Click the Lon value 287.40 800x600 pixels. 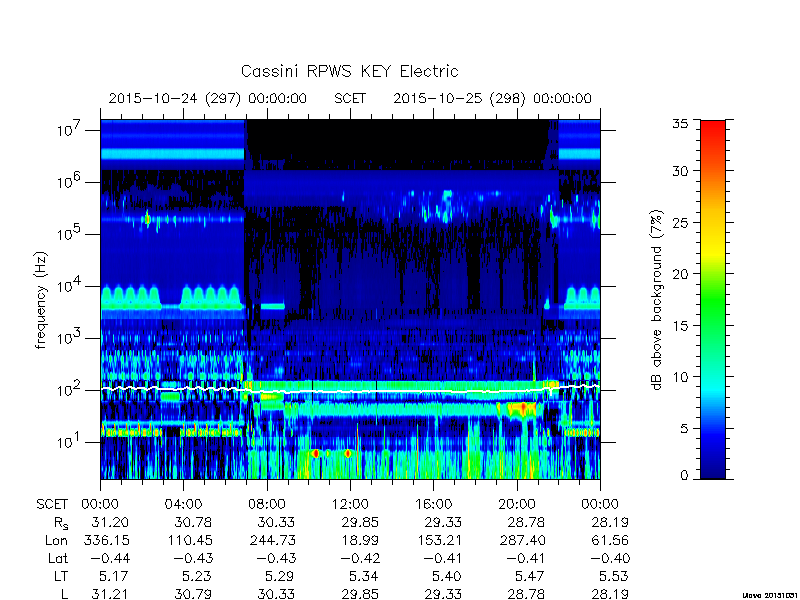click(x=522, y=540)
